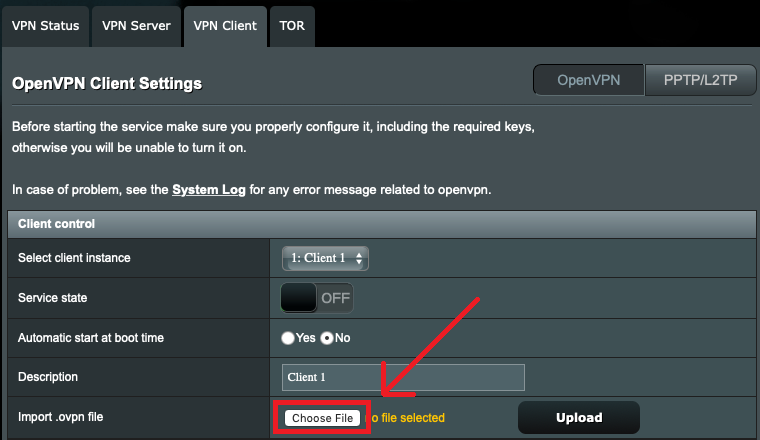
Task: Select Yes for automatic start at boot
Action: 289,338
